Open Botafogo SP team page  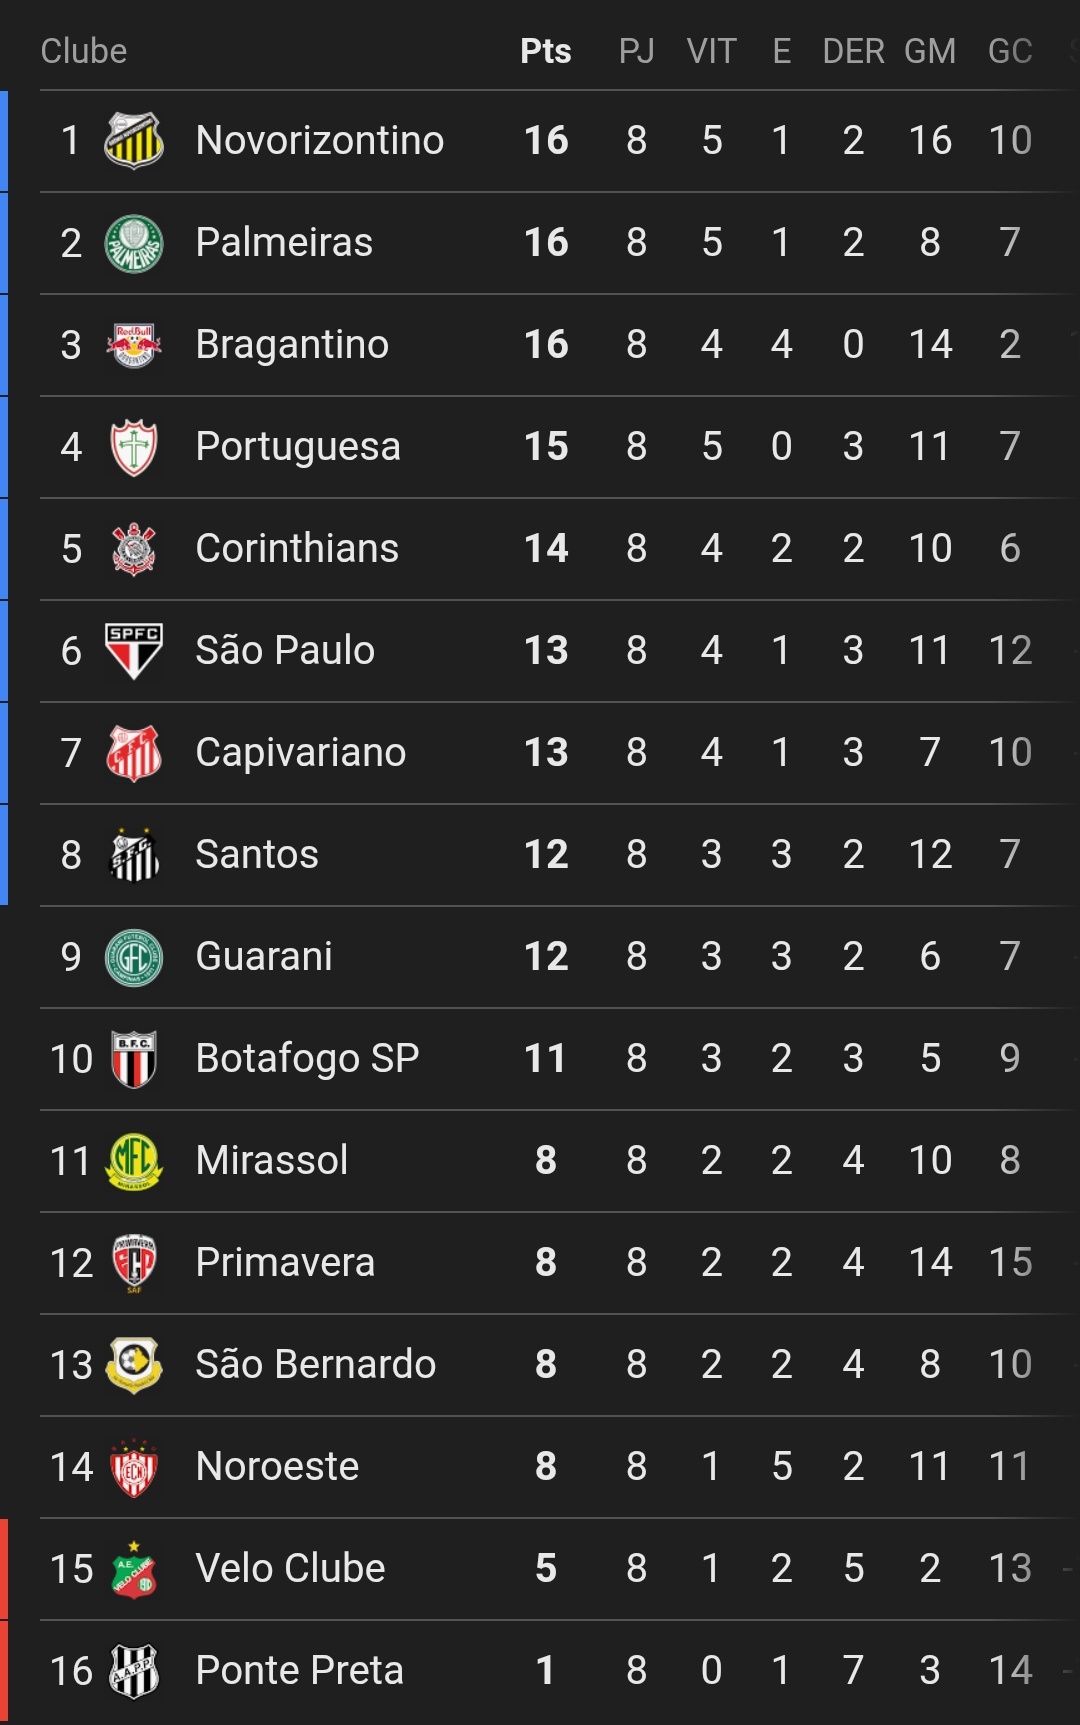coord(307,1059)
